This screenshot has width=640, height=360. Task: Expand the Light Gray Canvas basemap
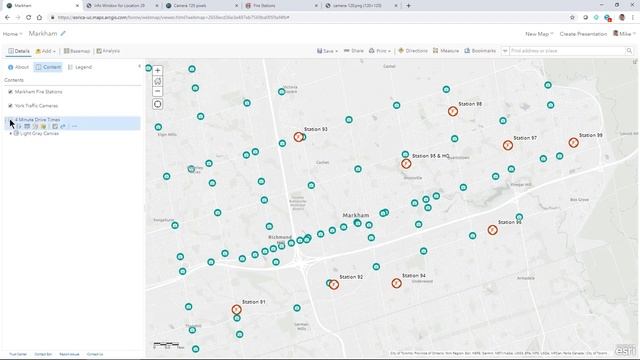(11, 133)
